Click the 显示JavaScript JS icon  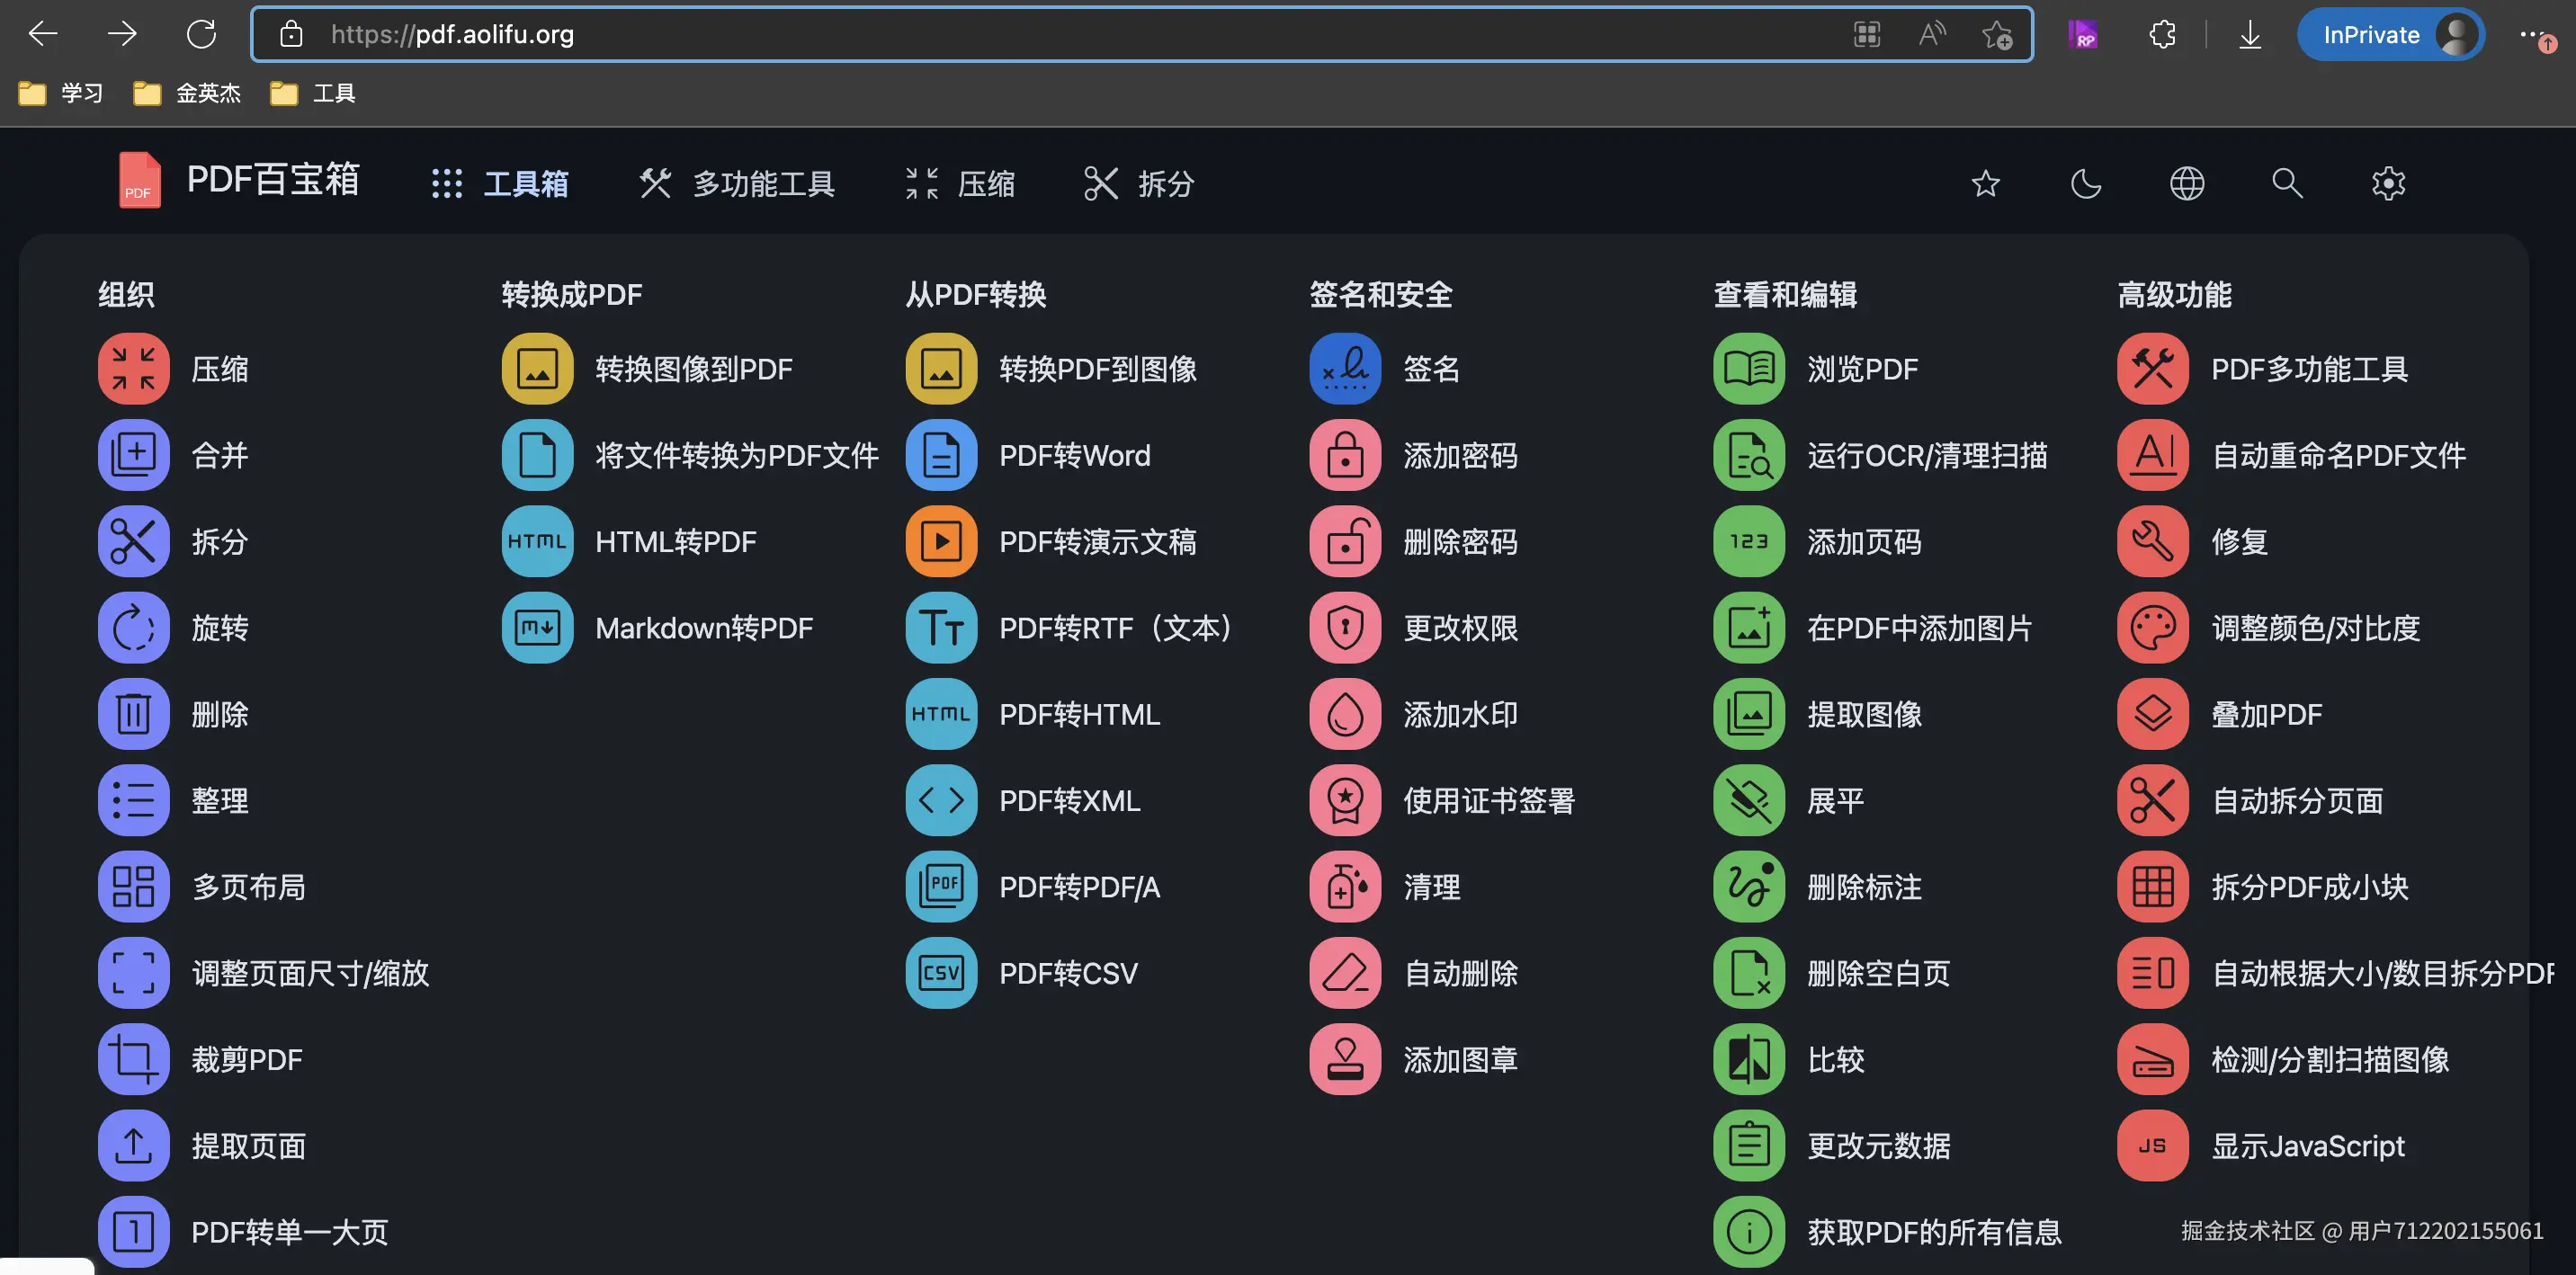click(2152, 1146)
